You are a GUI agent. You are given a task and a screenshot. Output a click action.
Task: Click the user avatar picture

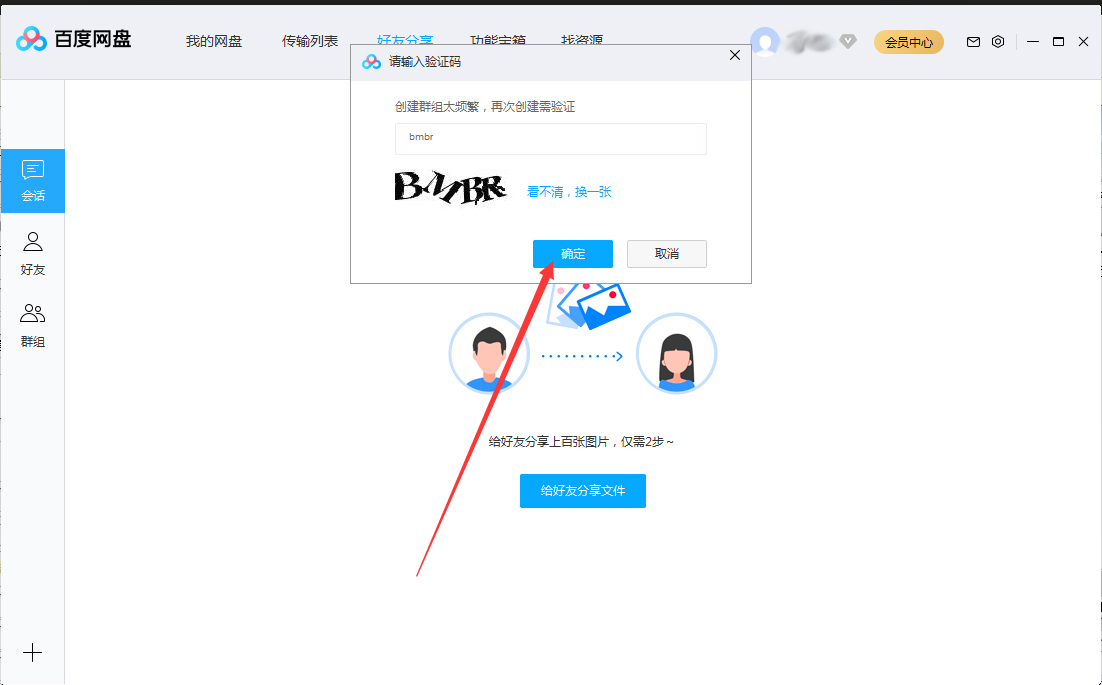pos(765,41)
